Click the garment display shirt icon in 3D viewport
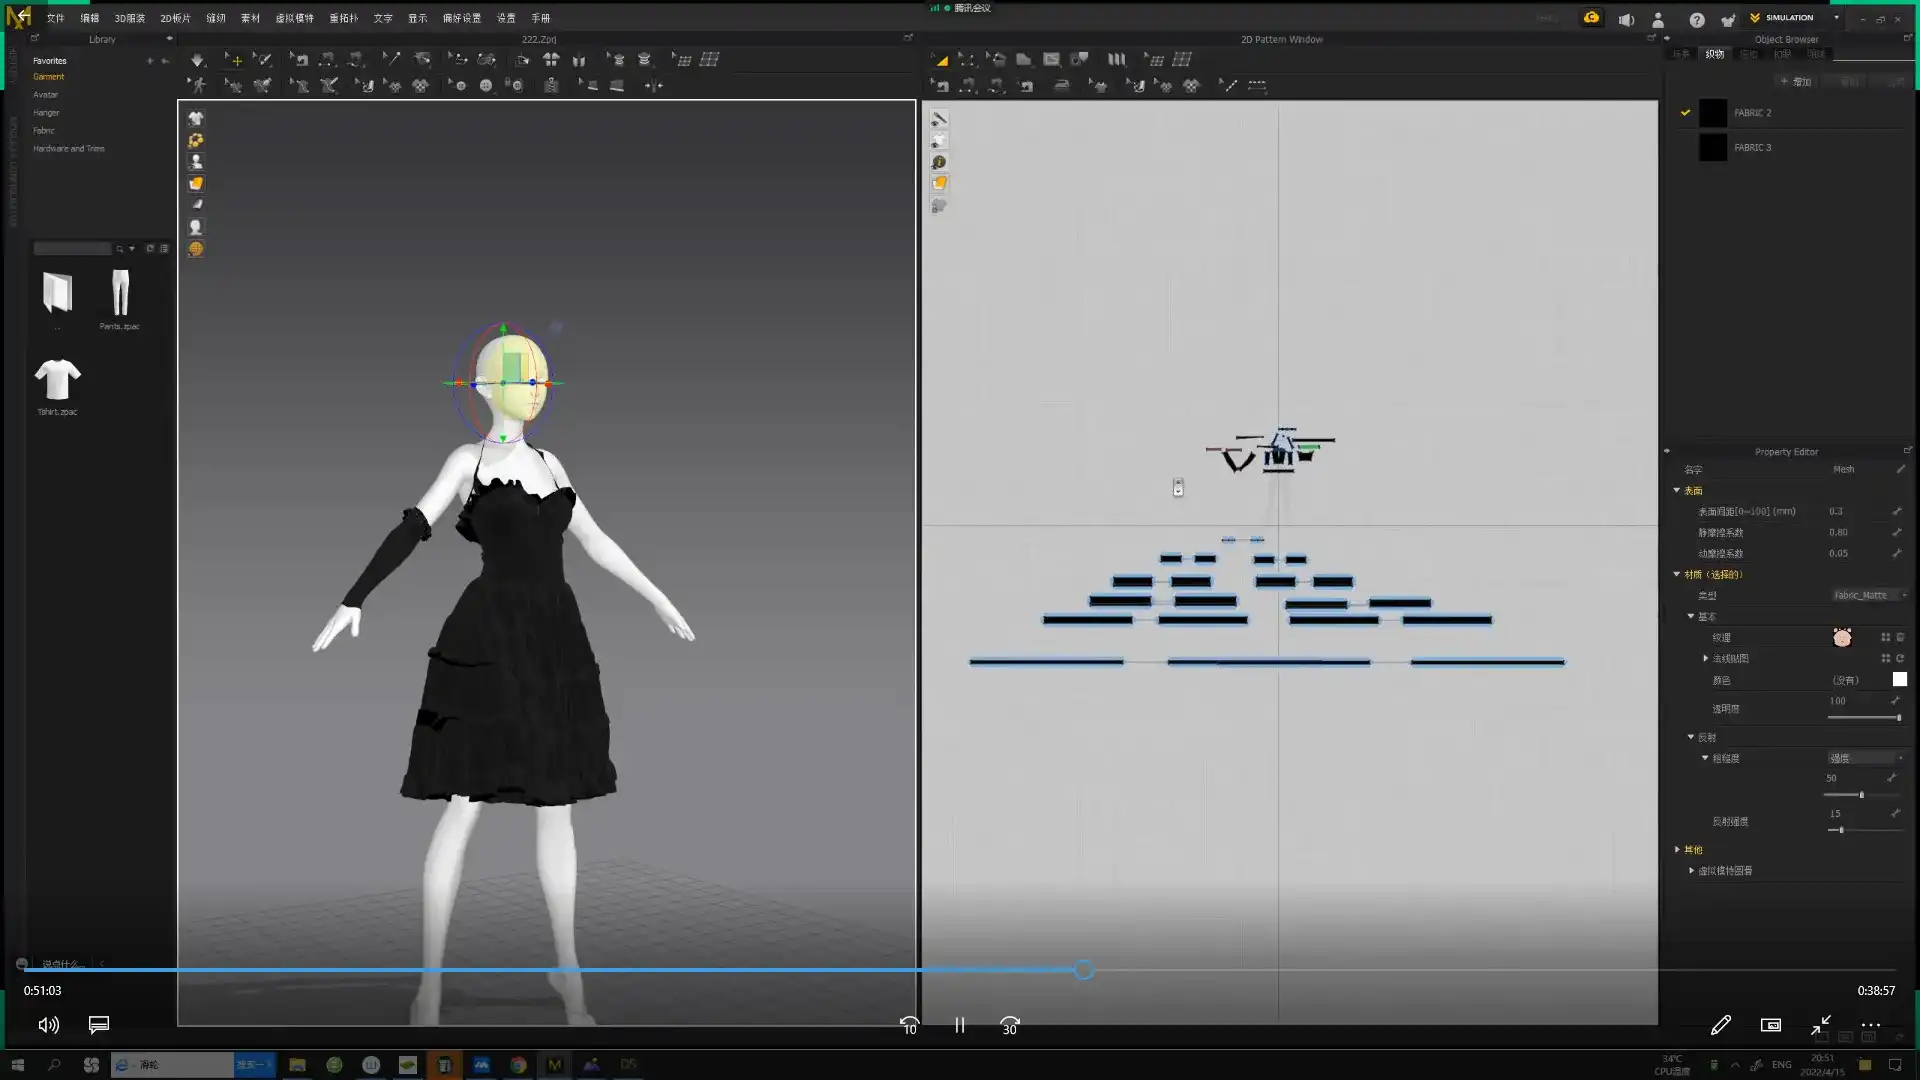Viewport: 1920px width, 1080px height. click(x=196, y=118)
